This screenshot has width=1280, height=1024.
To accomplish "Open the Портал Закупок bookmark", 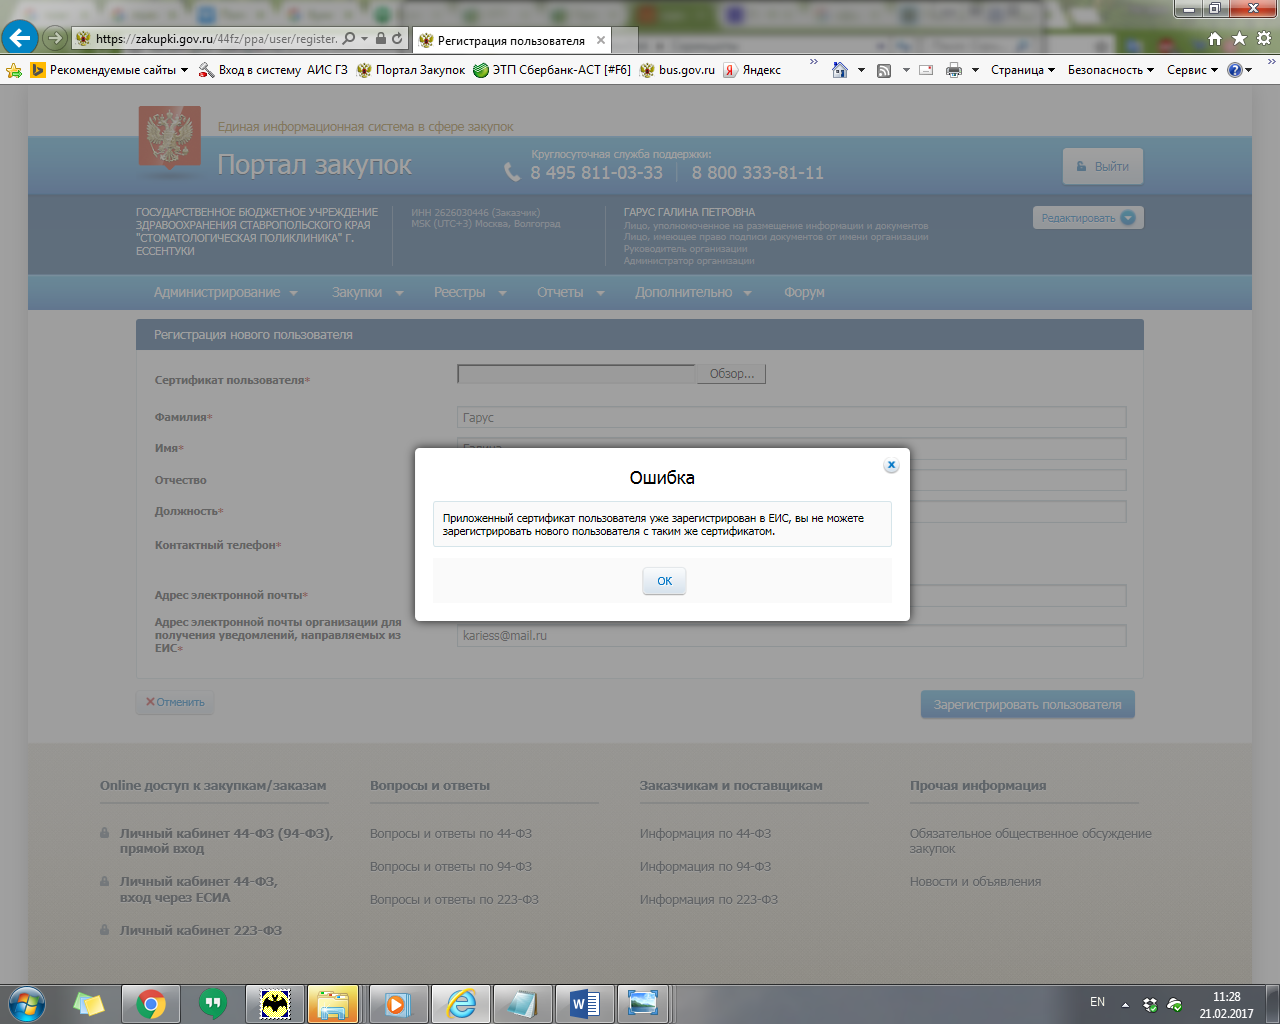I will coord(420,70).
